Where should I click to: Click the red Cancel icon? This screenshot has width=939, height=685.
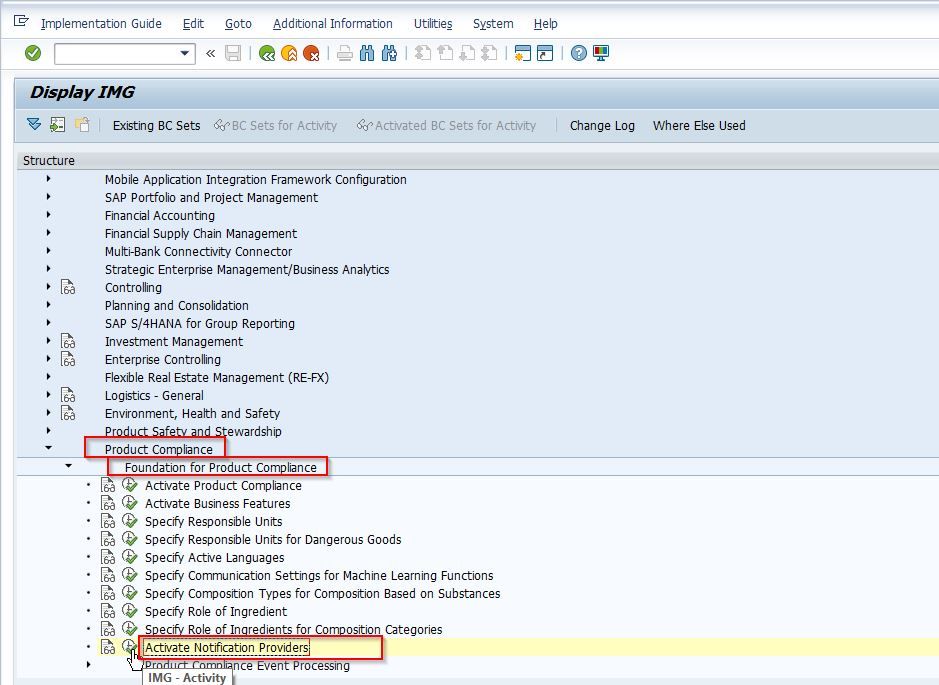coord(311,54)
